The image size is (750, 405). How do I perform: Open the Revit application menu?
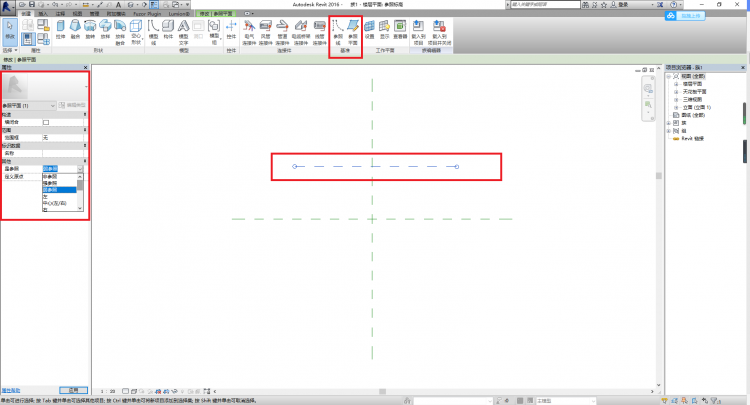pyautogui.click(x=7, y=6)
